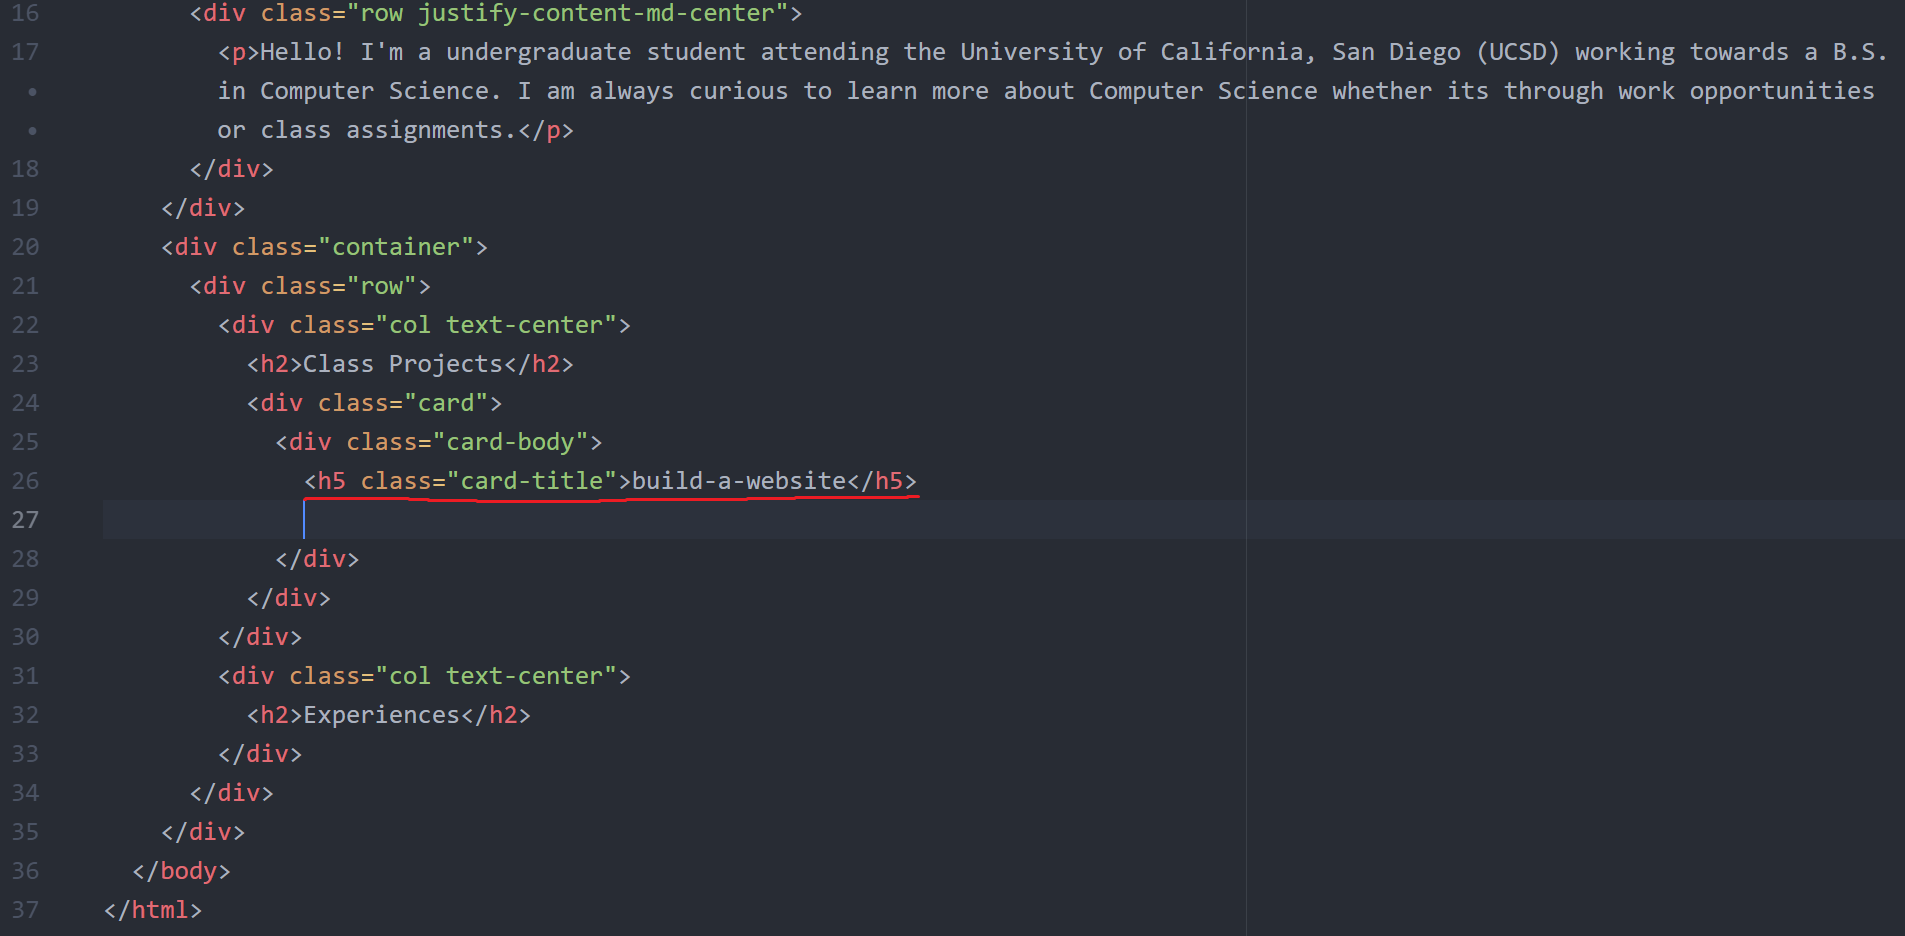Click the 'container' class value on line 20

click(x=396, y=247)
